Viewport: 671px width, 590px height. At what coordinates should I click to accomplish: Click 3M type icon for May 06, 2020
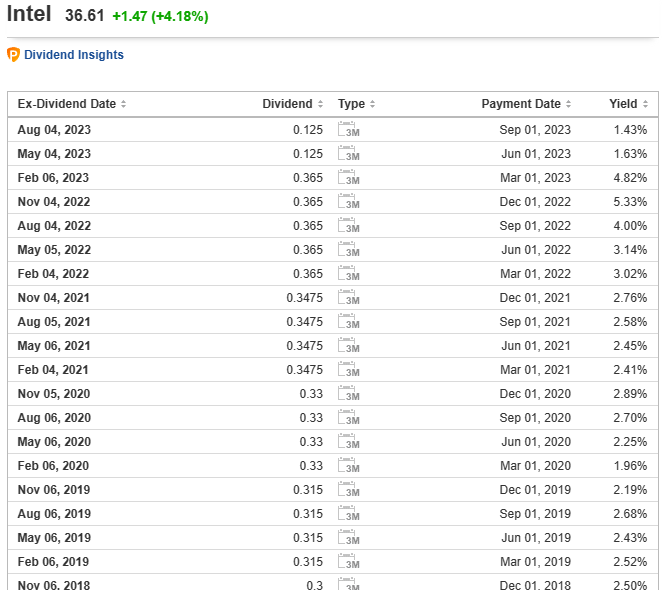[348, 441]
